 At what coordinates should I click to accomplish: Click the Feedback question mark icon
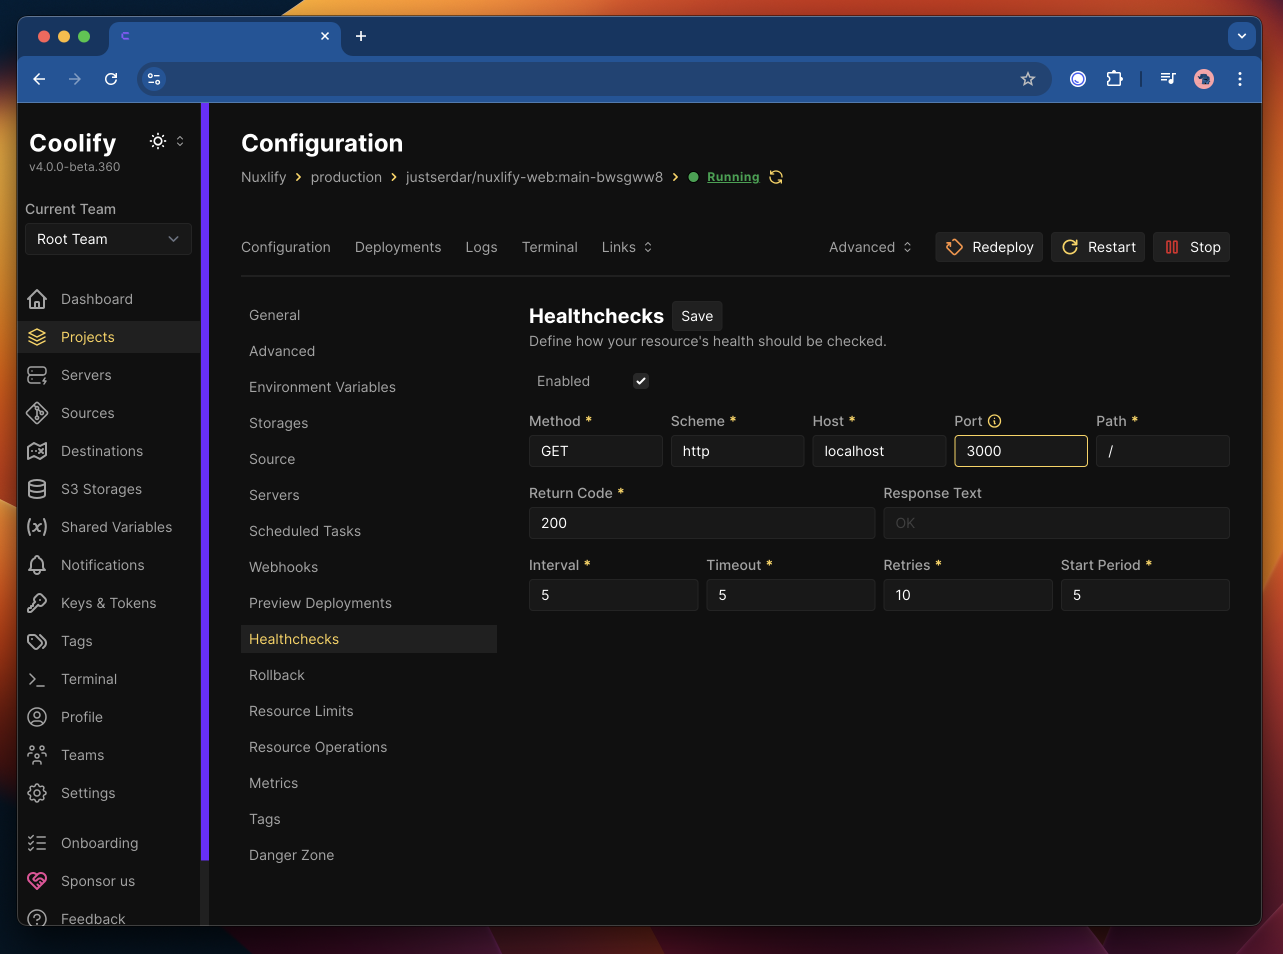tap(37, 918)
